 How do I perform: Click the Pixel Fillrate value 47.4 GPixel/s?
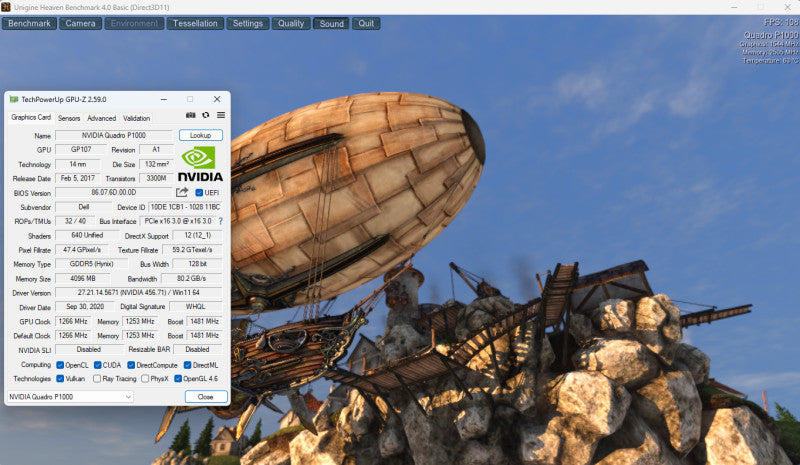[x=82, y=250]
